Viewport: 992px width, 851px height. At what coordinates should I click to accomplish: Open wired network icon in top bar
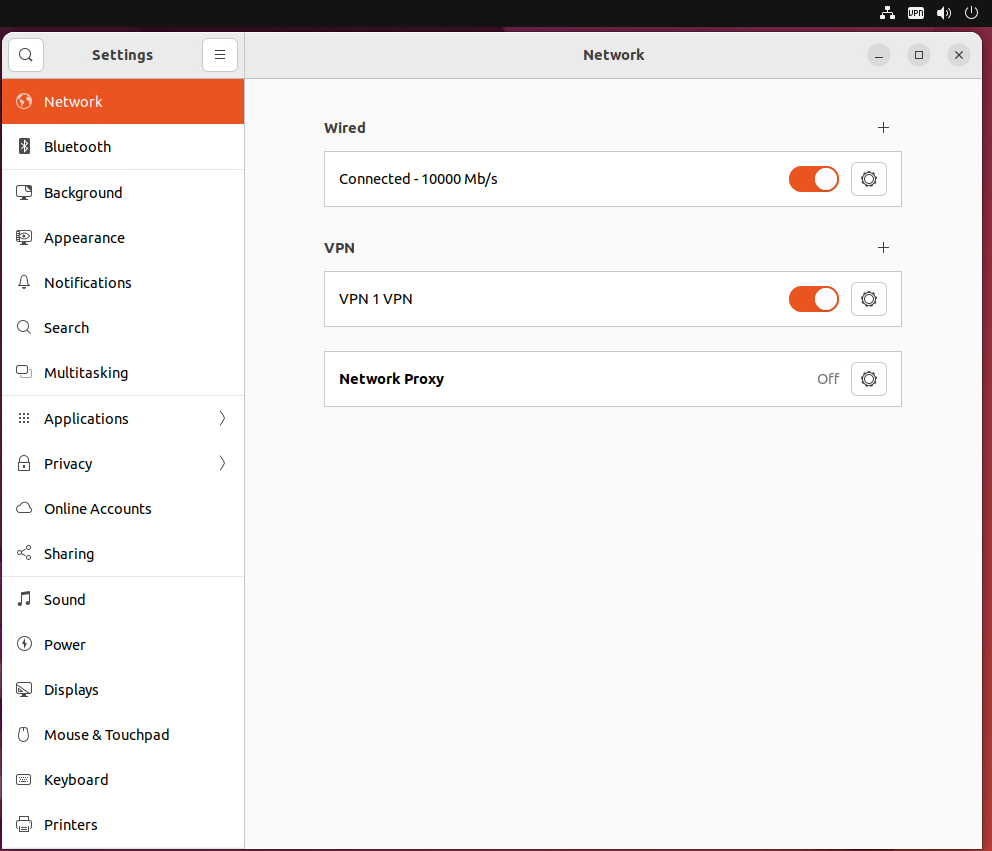pyautogui.click(x=887, y=13)
